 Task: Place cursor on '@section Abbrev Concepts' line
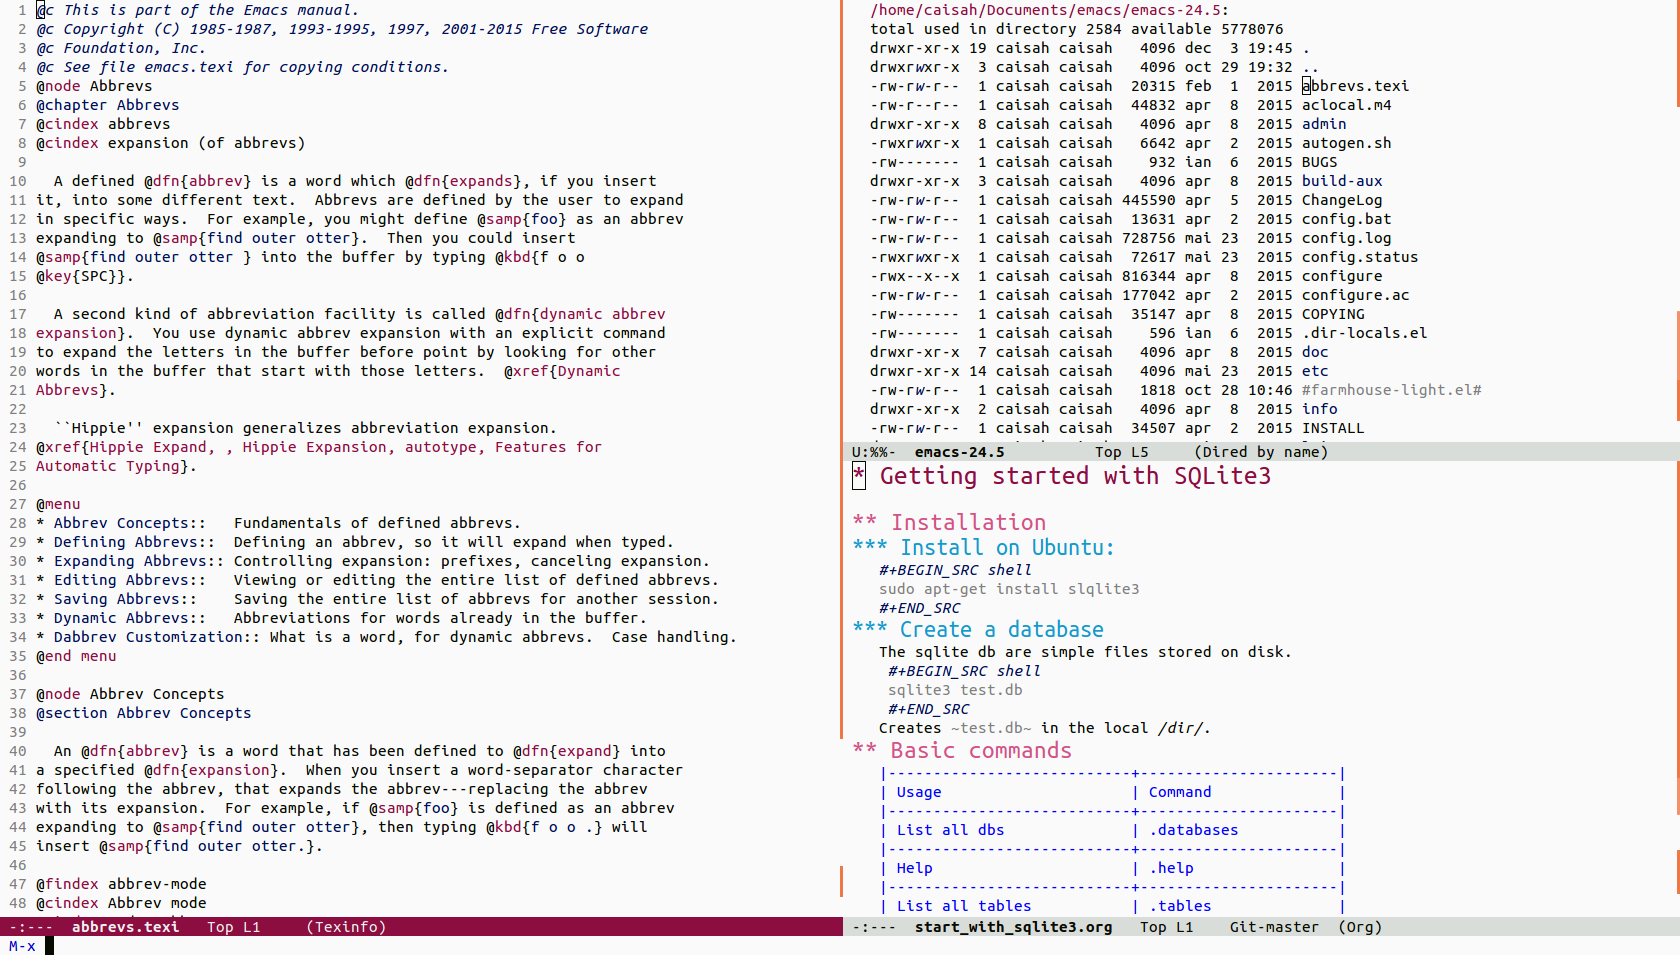[x=144, y=713]
